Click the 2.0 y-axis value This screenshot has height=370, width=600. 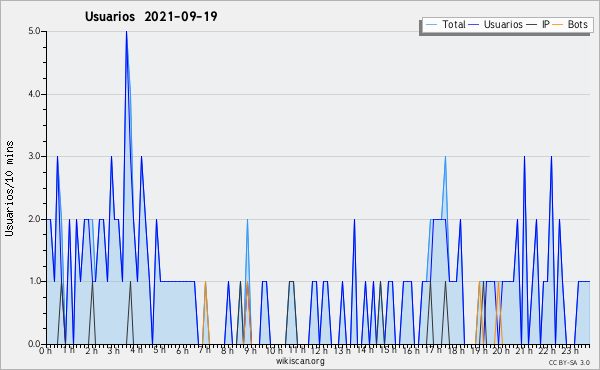tap(34, 219)
